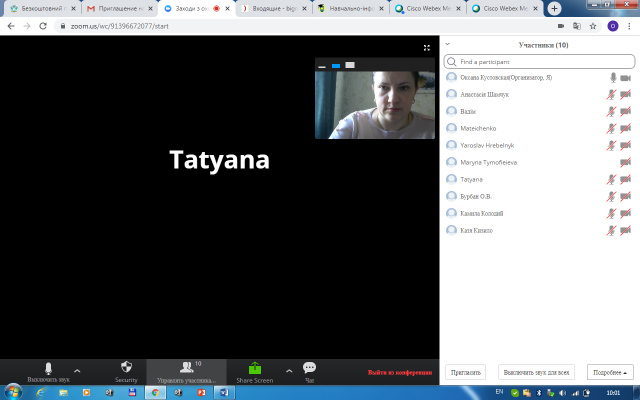Toggle the organizer's microphone in participant list
640x400 pixels.
(x=612, y=77)
